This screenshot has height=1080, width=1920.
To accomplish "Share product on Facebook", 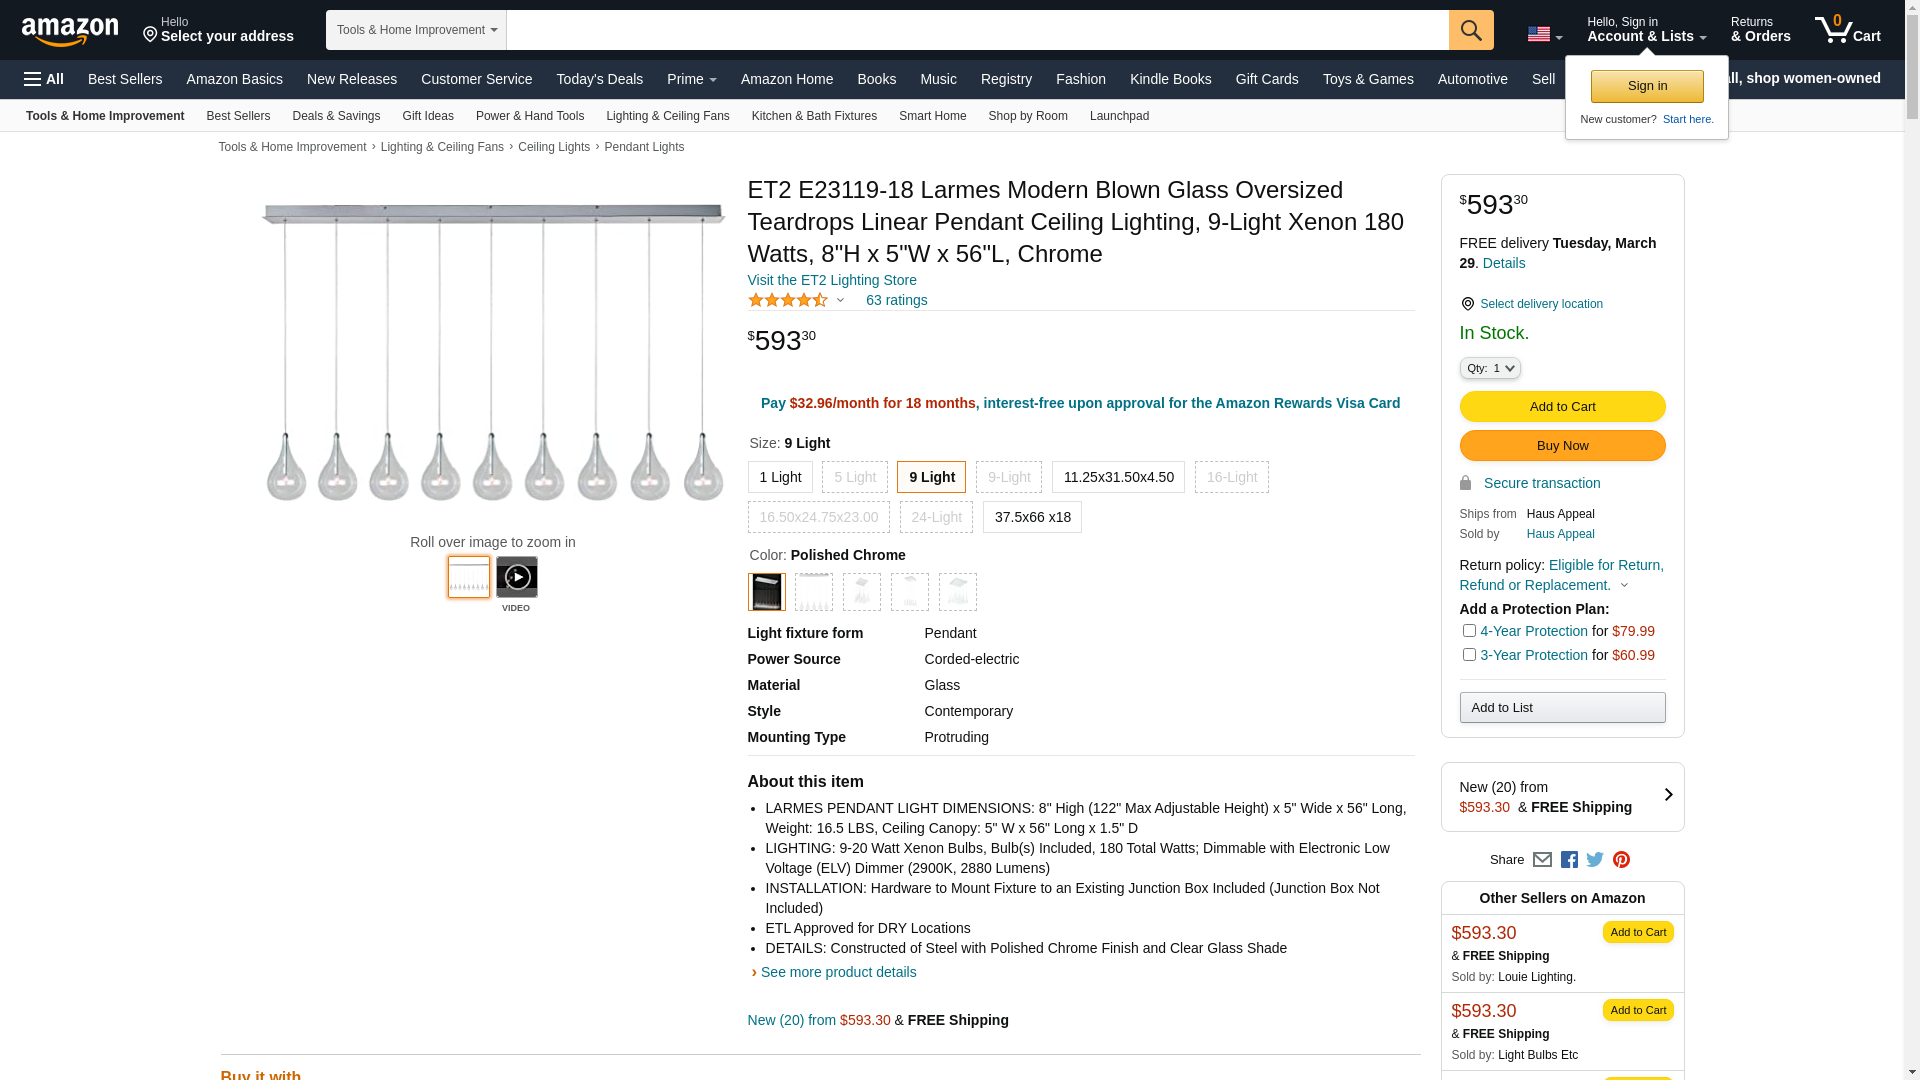I will tap(1569, 860).
